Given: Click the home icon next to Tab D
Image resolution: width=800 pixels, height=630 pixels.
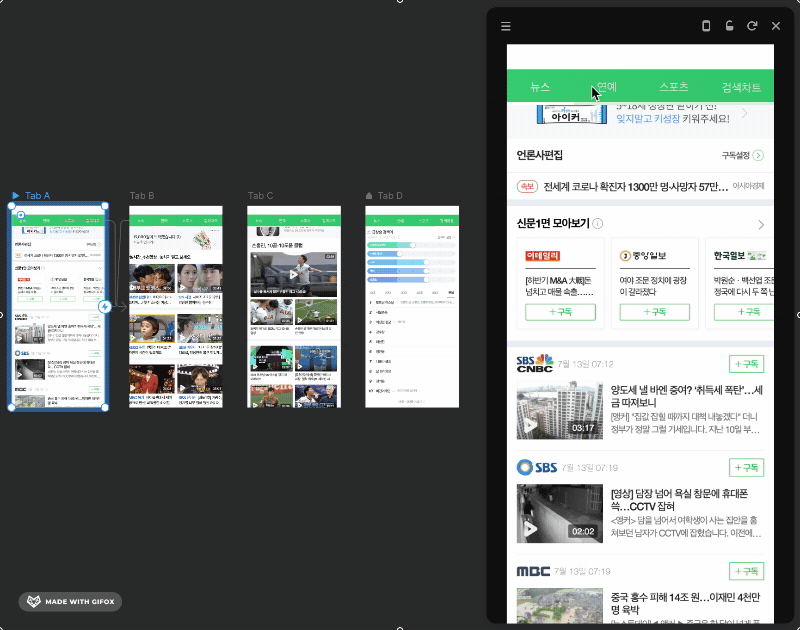Looking at the screenshot, I should [369, 195].
